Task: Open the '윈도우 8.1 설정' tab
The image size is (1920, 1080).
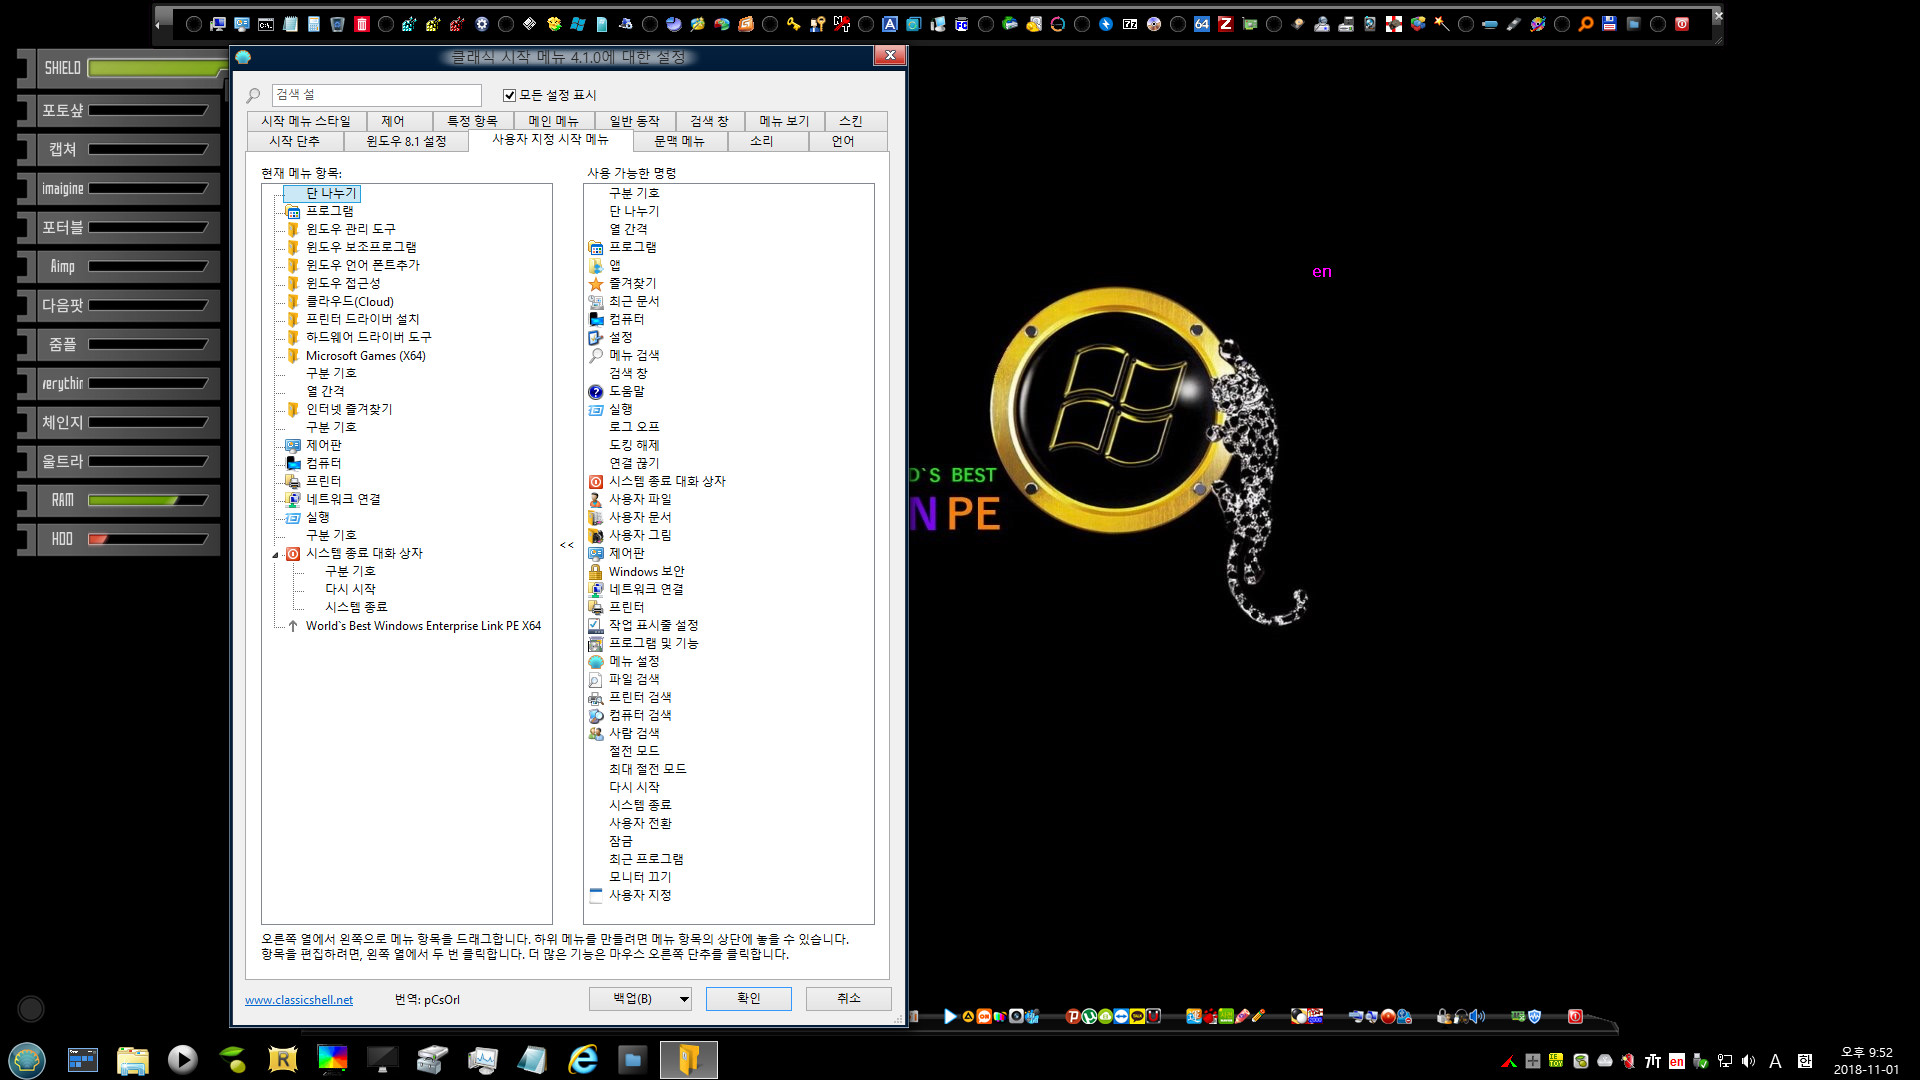Action: coord(405,142)
